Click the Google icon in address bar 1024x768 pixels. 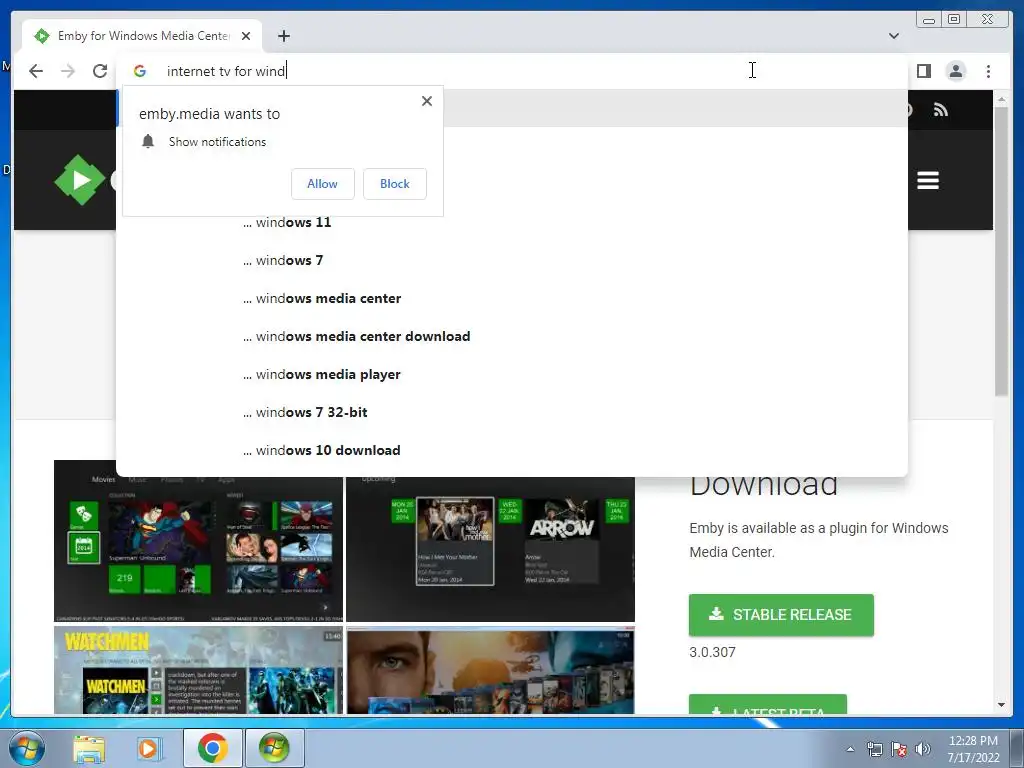[140, 71]
